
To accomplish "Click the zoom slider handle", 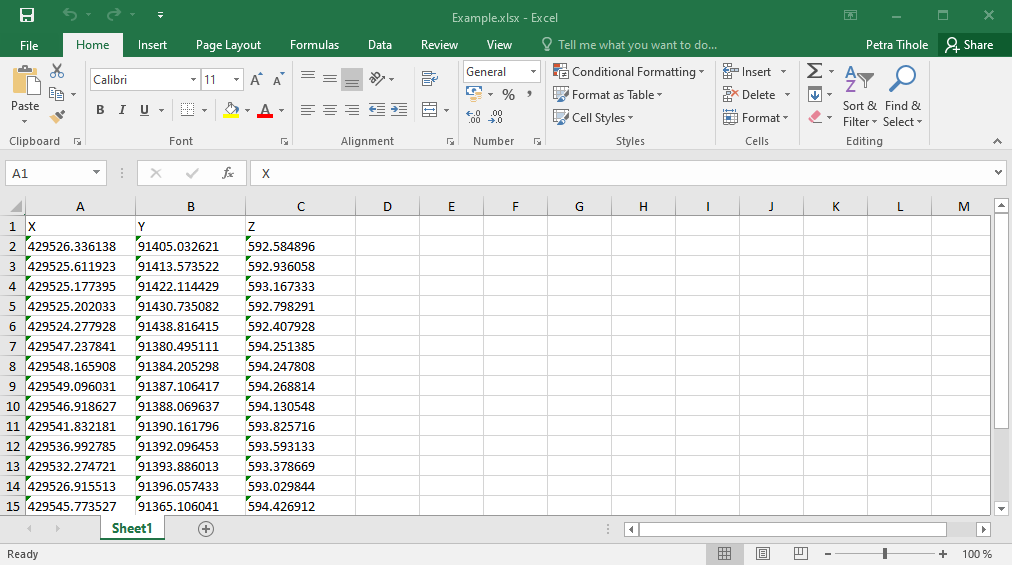I will point(885,554).
